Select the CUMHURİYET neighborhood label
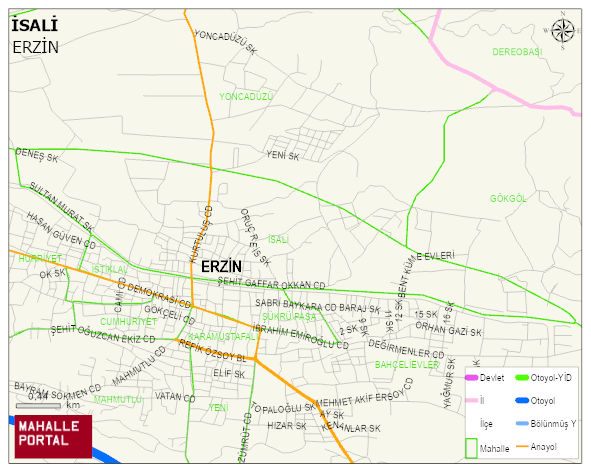Viewport: 591px width, 472px height. coord(129,322)
